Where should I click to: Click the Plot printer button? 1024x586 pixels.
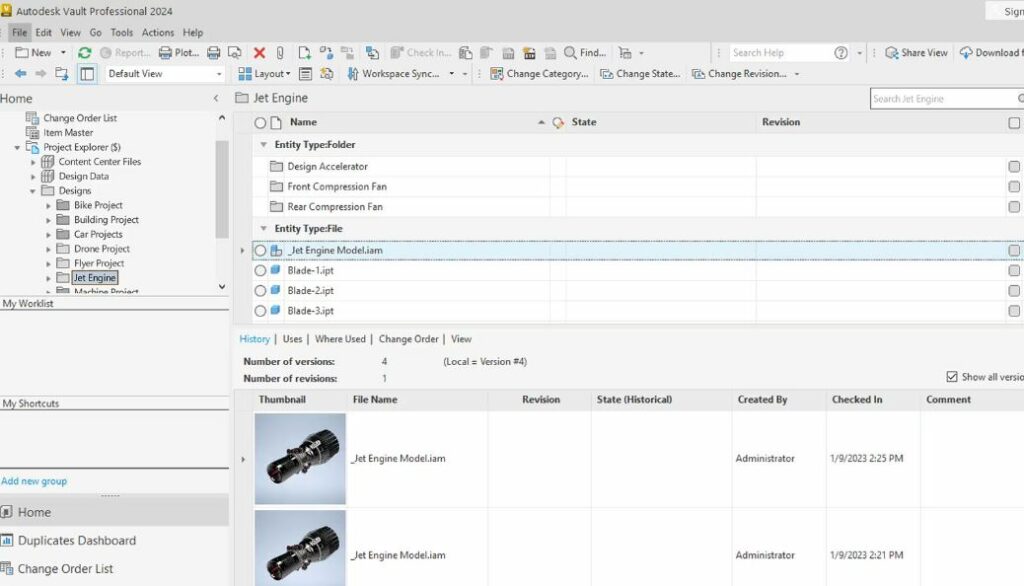click(x=178, y=53)
